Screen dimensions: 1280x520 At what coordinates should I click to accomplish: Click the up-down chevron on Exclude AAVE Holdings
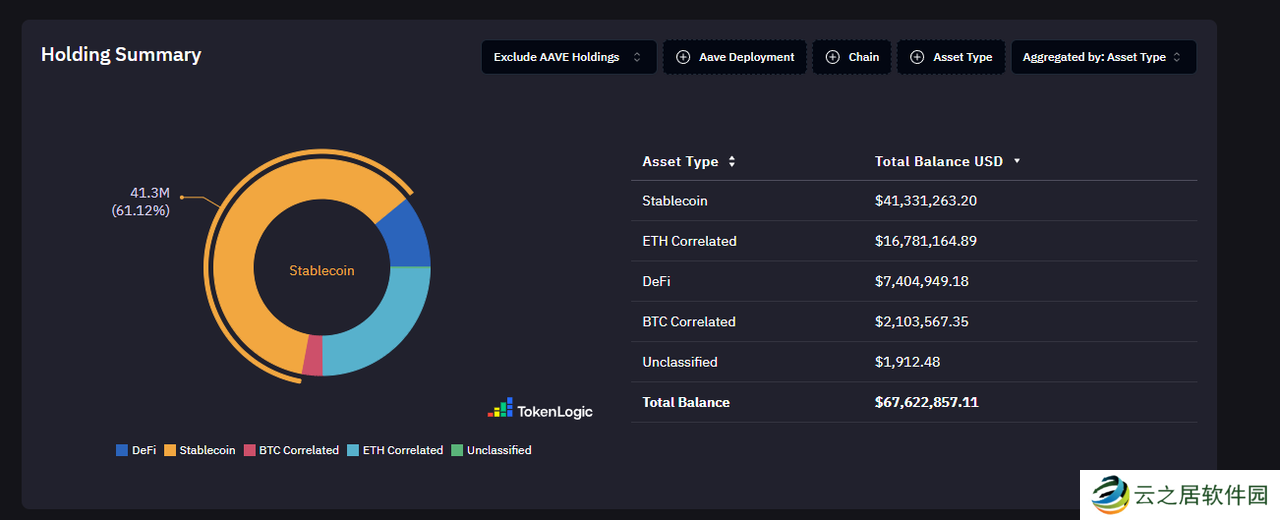point(637,57)
